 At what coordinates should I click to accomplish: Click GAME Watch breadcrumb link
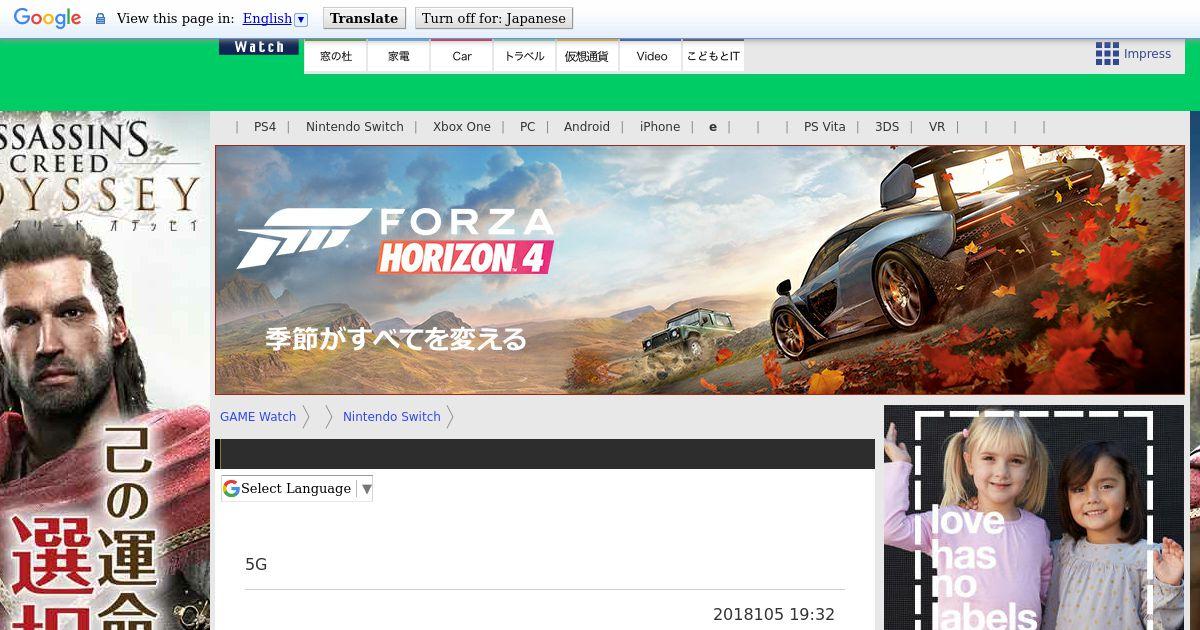point(258,417)
